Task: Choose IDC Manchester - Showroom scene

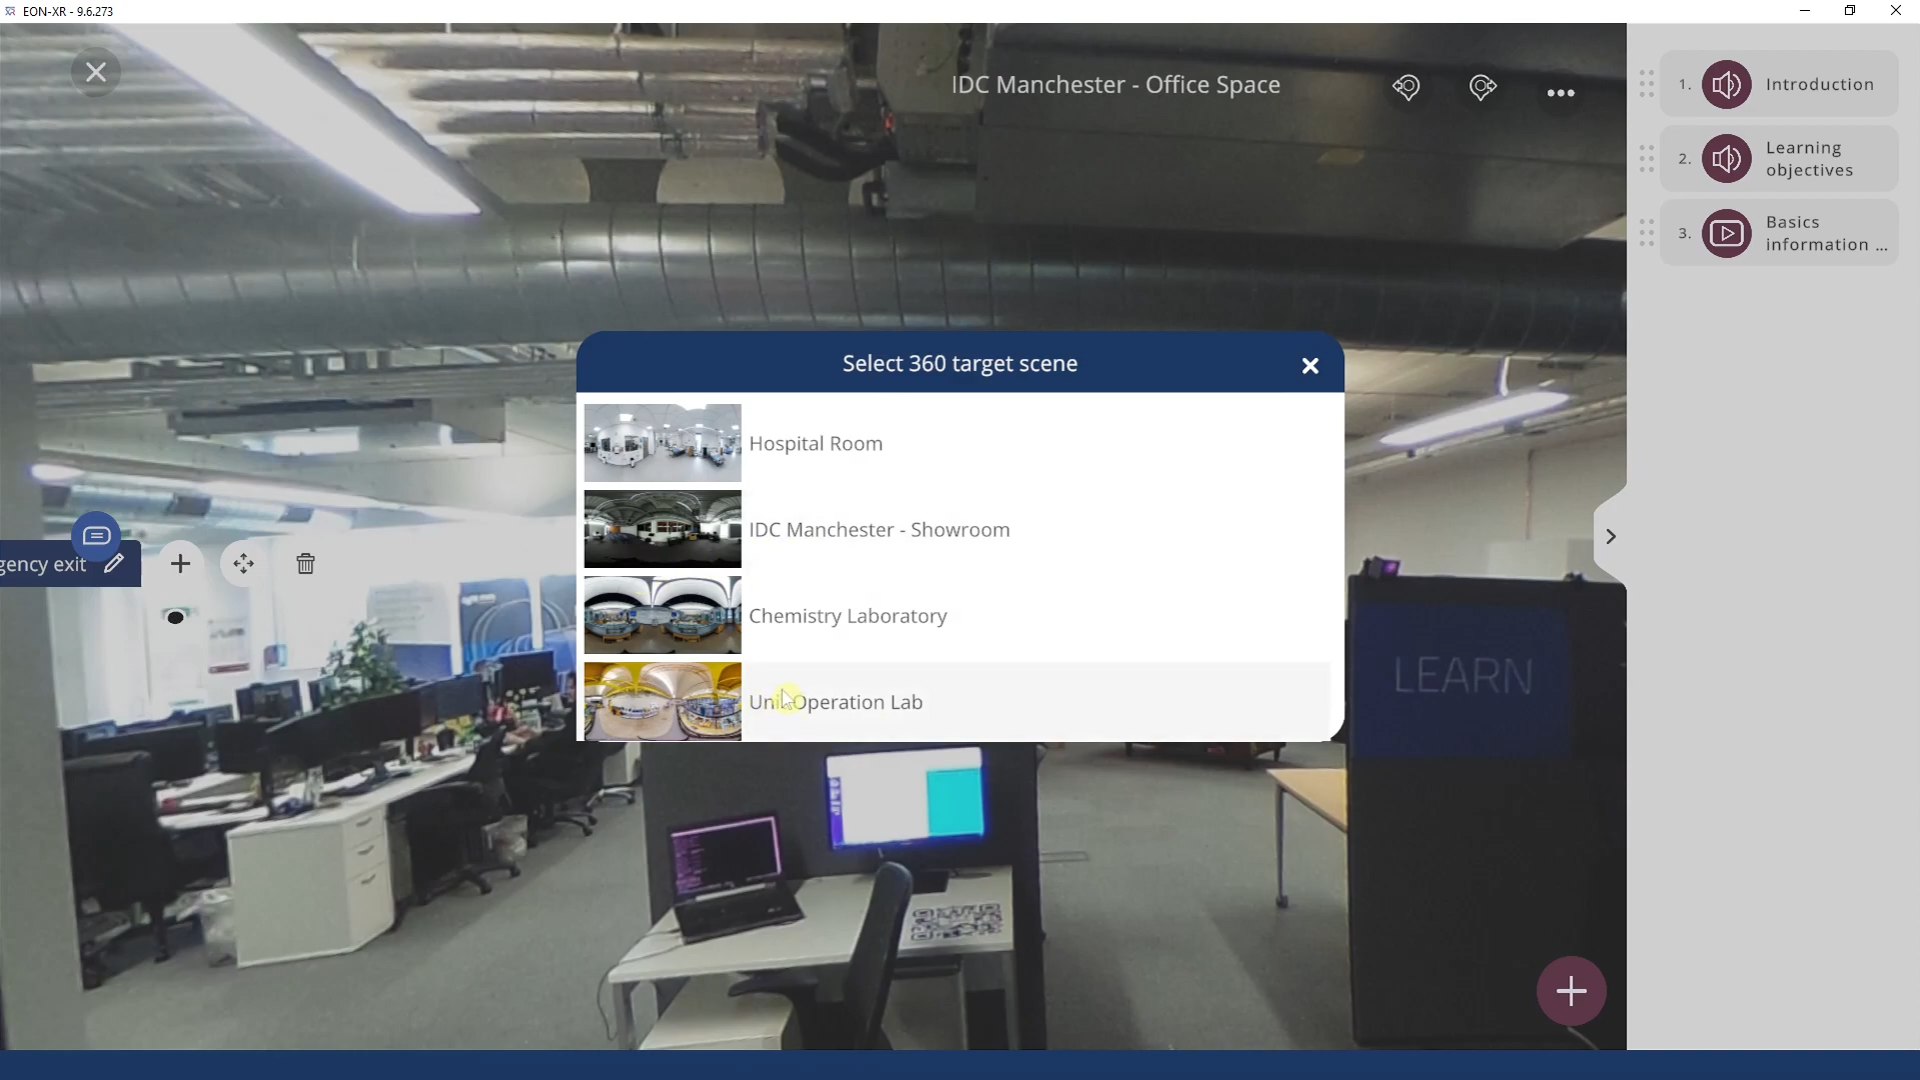Action: pyautogui.click(x=957, y=529)
